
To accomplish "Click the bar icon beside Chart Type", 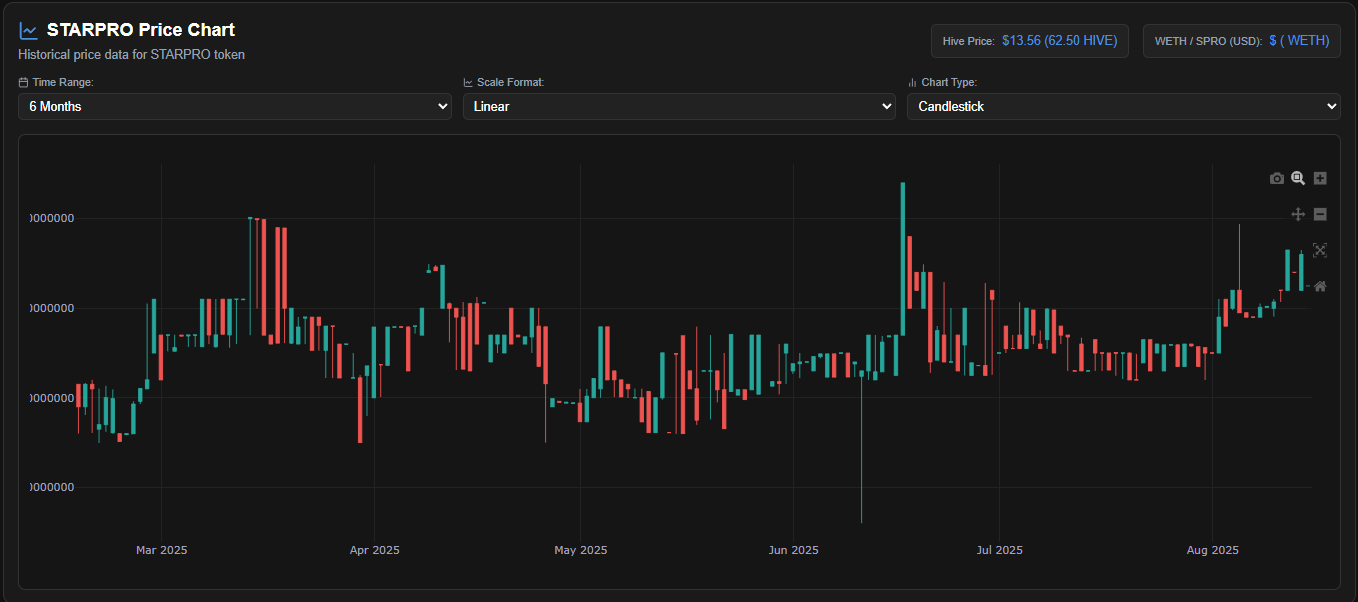I will tap(912, 82).
